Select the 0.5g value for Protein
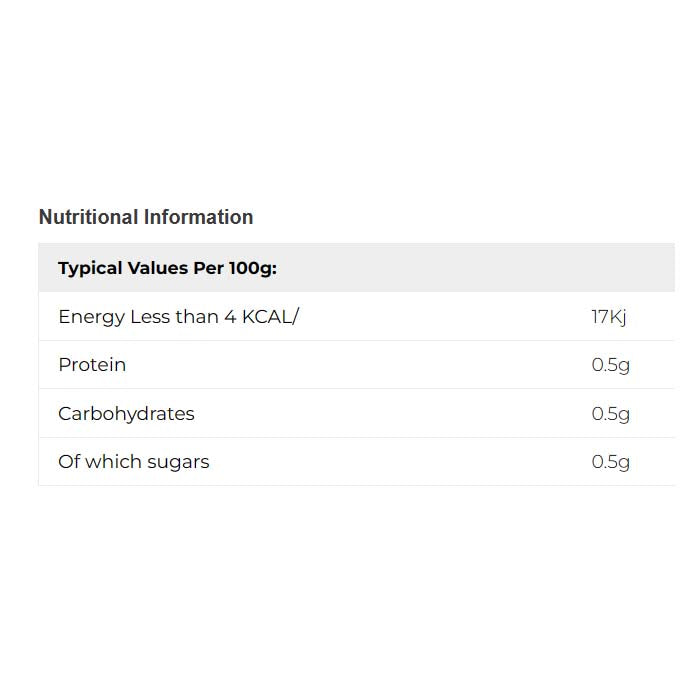Viewport: 700px width, 700px height. click(610, 365)
